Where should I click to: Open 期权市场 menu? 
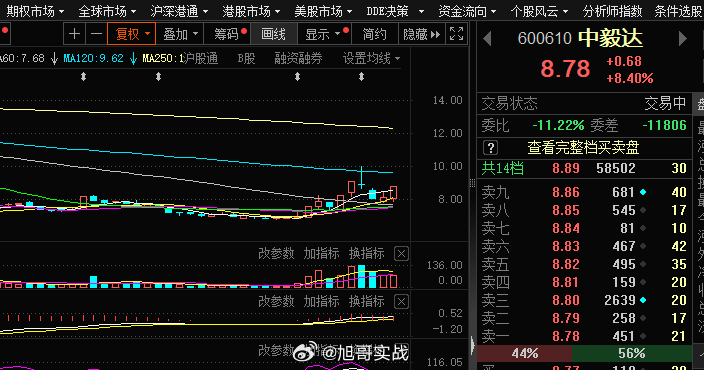tap(35, 11)
